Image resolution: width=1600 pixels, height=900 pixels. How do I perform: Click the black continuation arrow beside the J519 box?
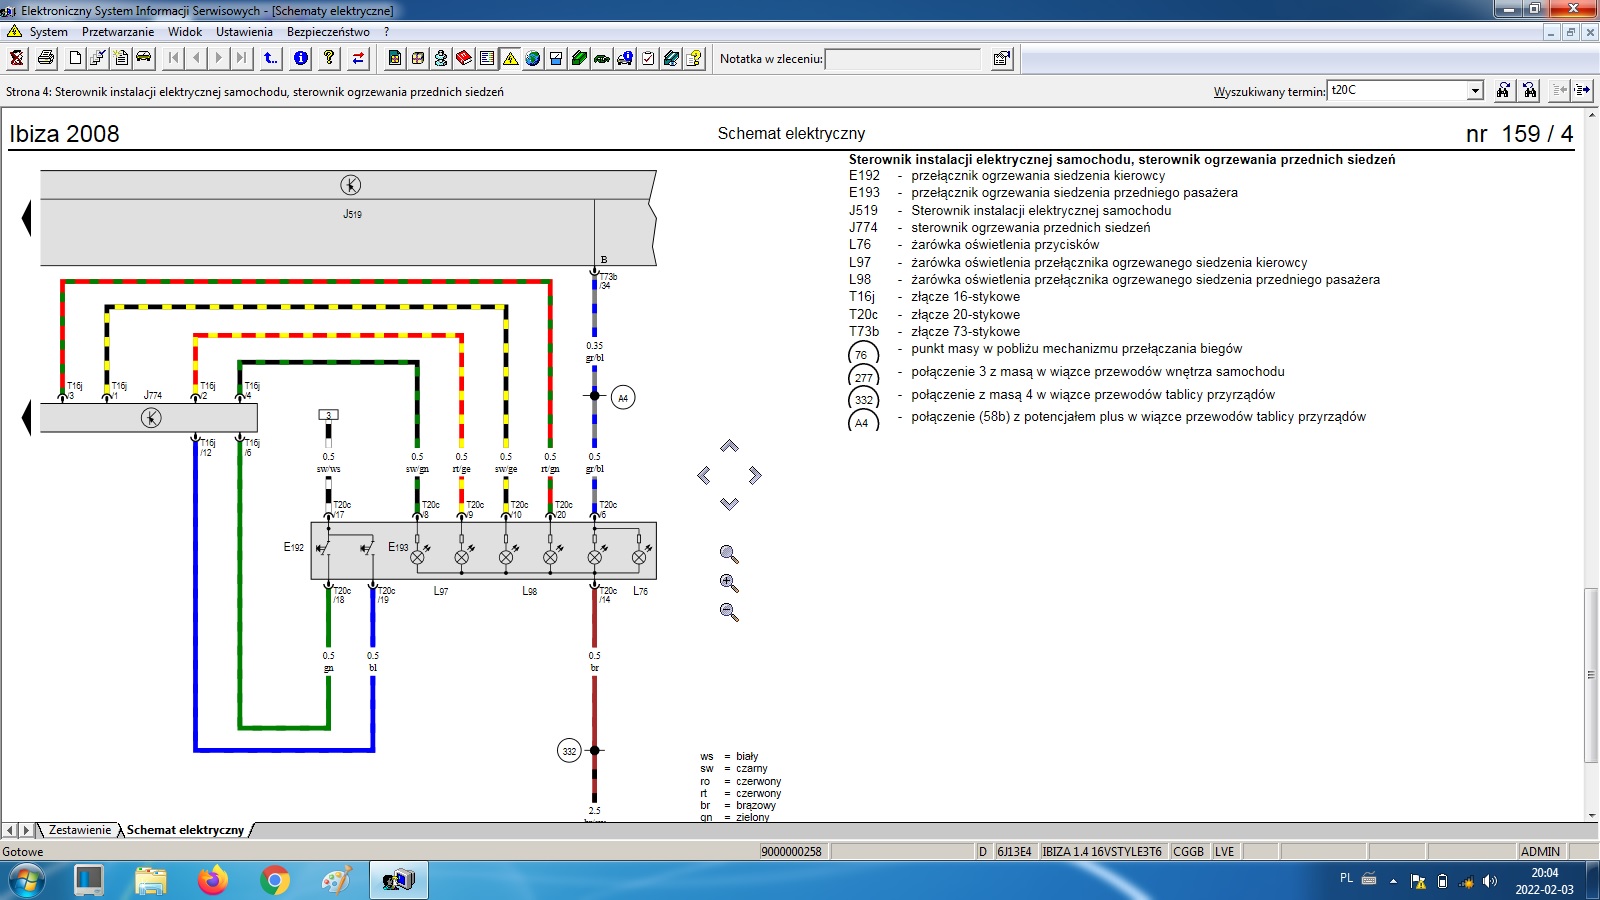pyautogui.click(x=27, y=218)
